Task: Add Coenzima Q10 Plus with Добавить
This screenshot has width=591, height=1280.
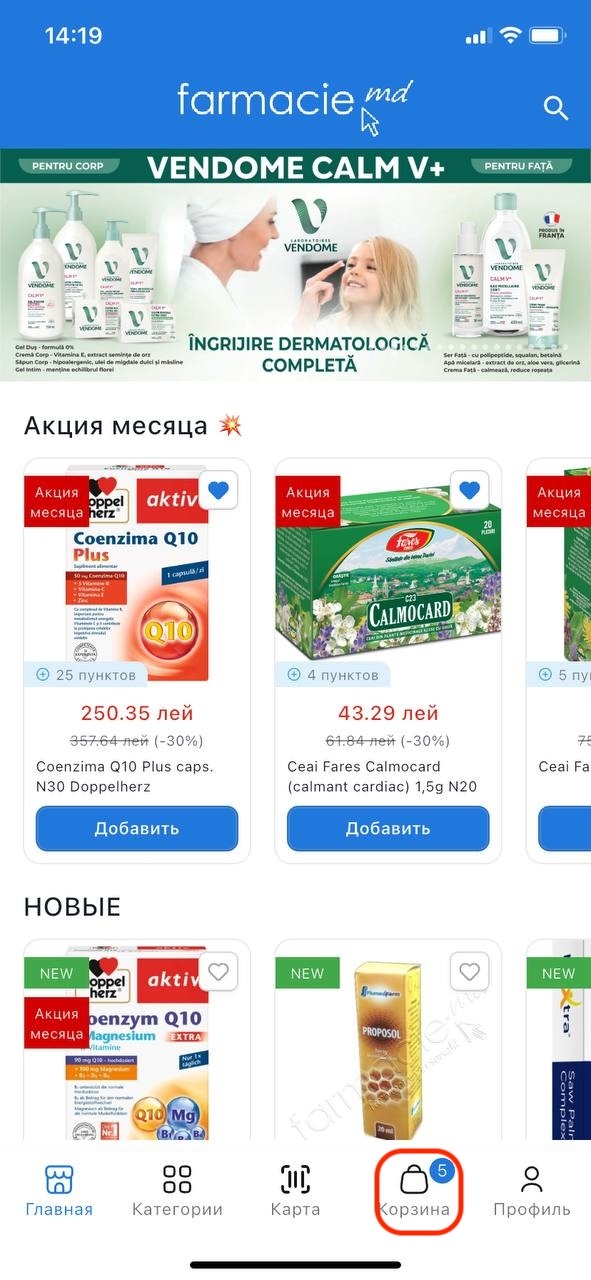Action: pos(137,828)
